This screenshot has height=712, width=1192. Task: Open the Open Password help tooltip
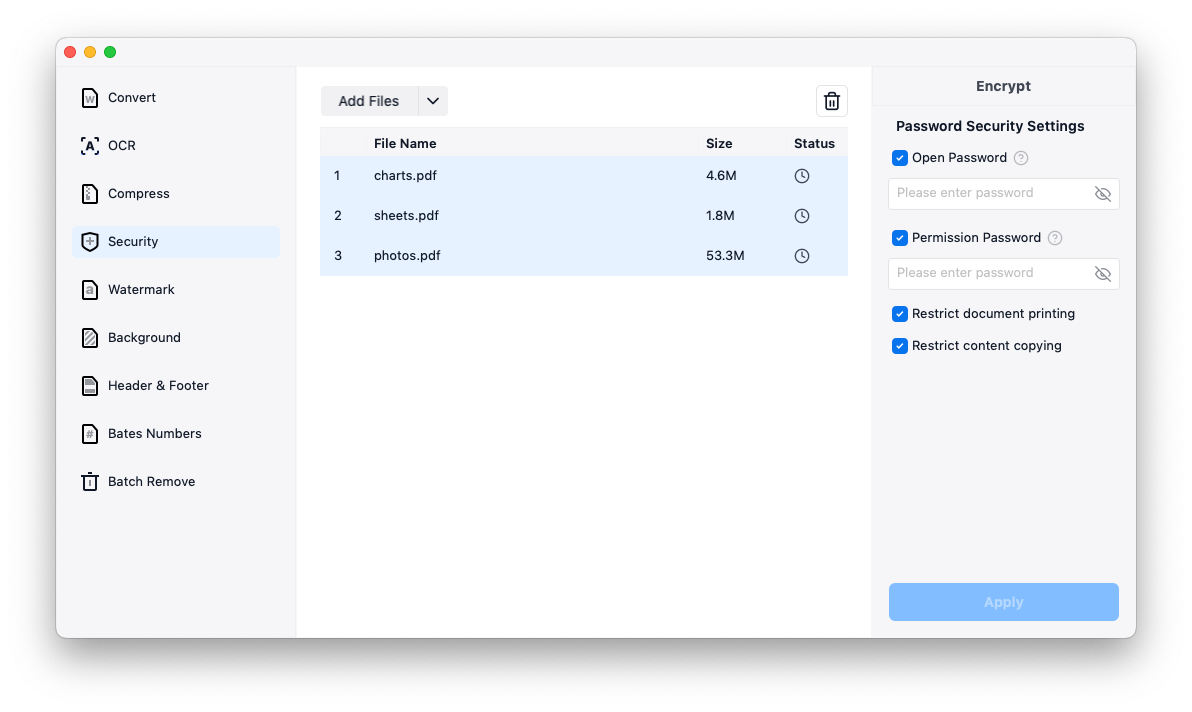[x=1020, y=157]
